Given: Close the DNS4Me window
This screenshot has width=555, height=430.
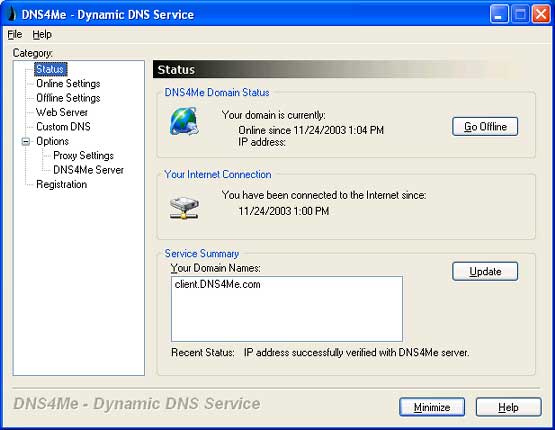Looking at the screenshot, I should pyautogui.click(x=542, y=15).
